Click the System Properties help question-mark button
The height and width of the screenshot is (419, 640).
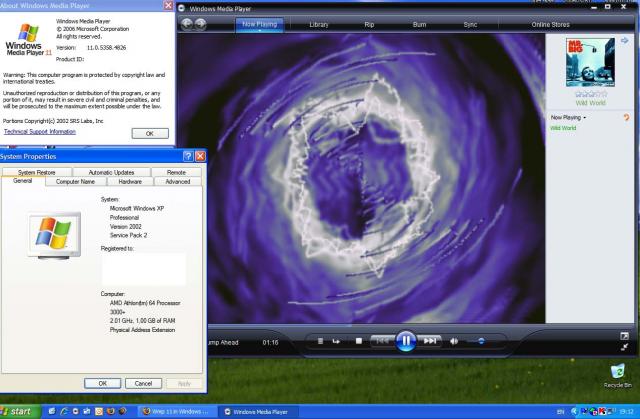click(x=188, y=156)
